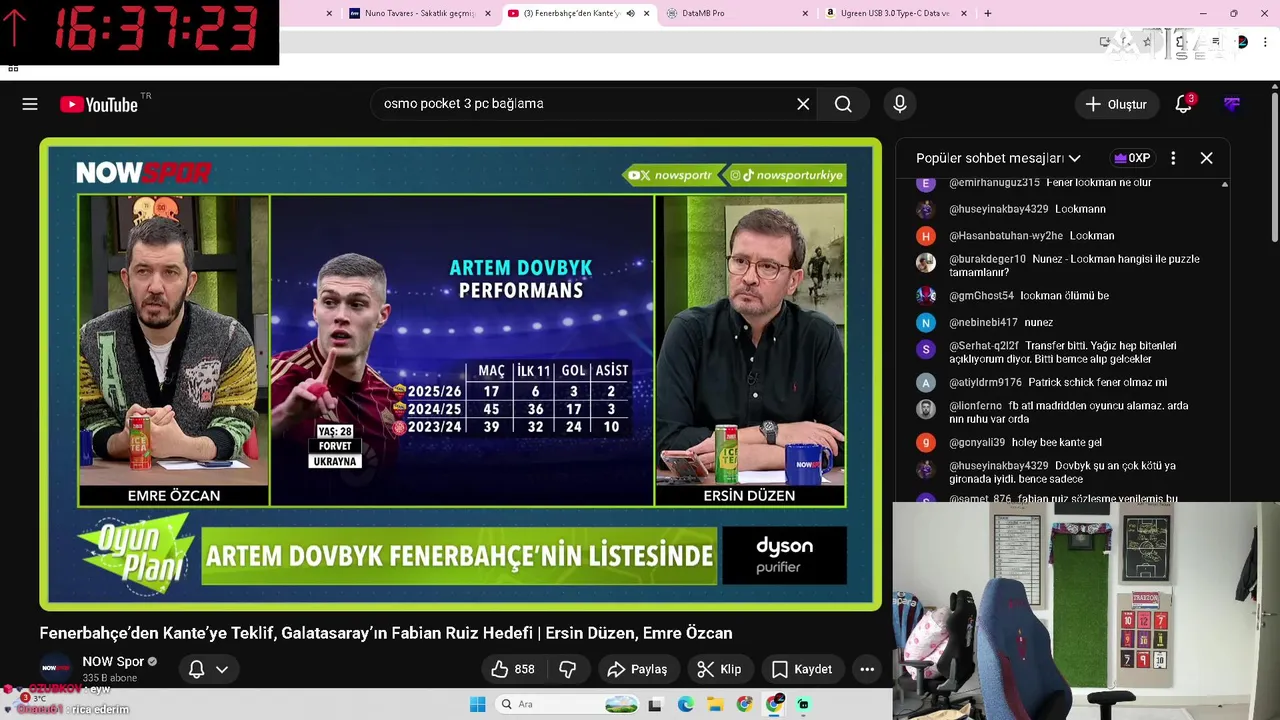
Task: Open a new browser tab
Action: pos(988,13)
